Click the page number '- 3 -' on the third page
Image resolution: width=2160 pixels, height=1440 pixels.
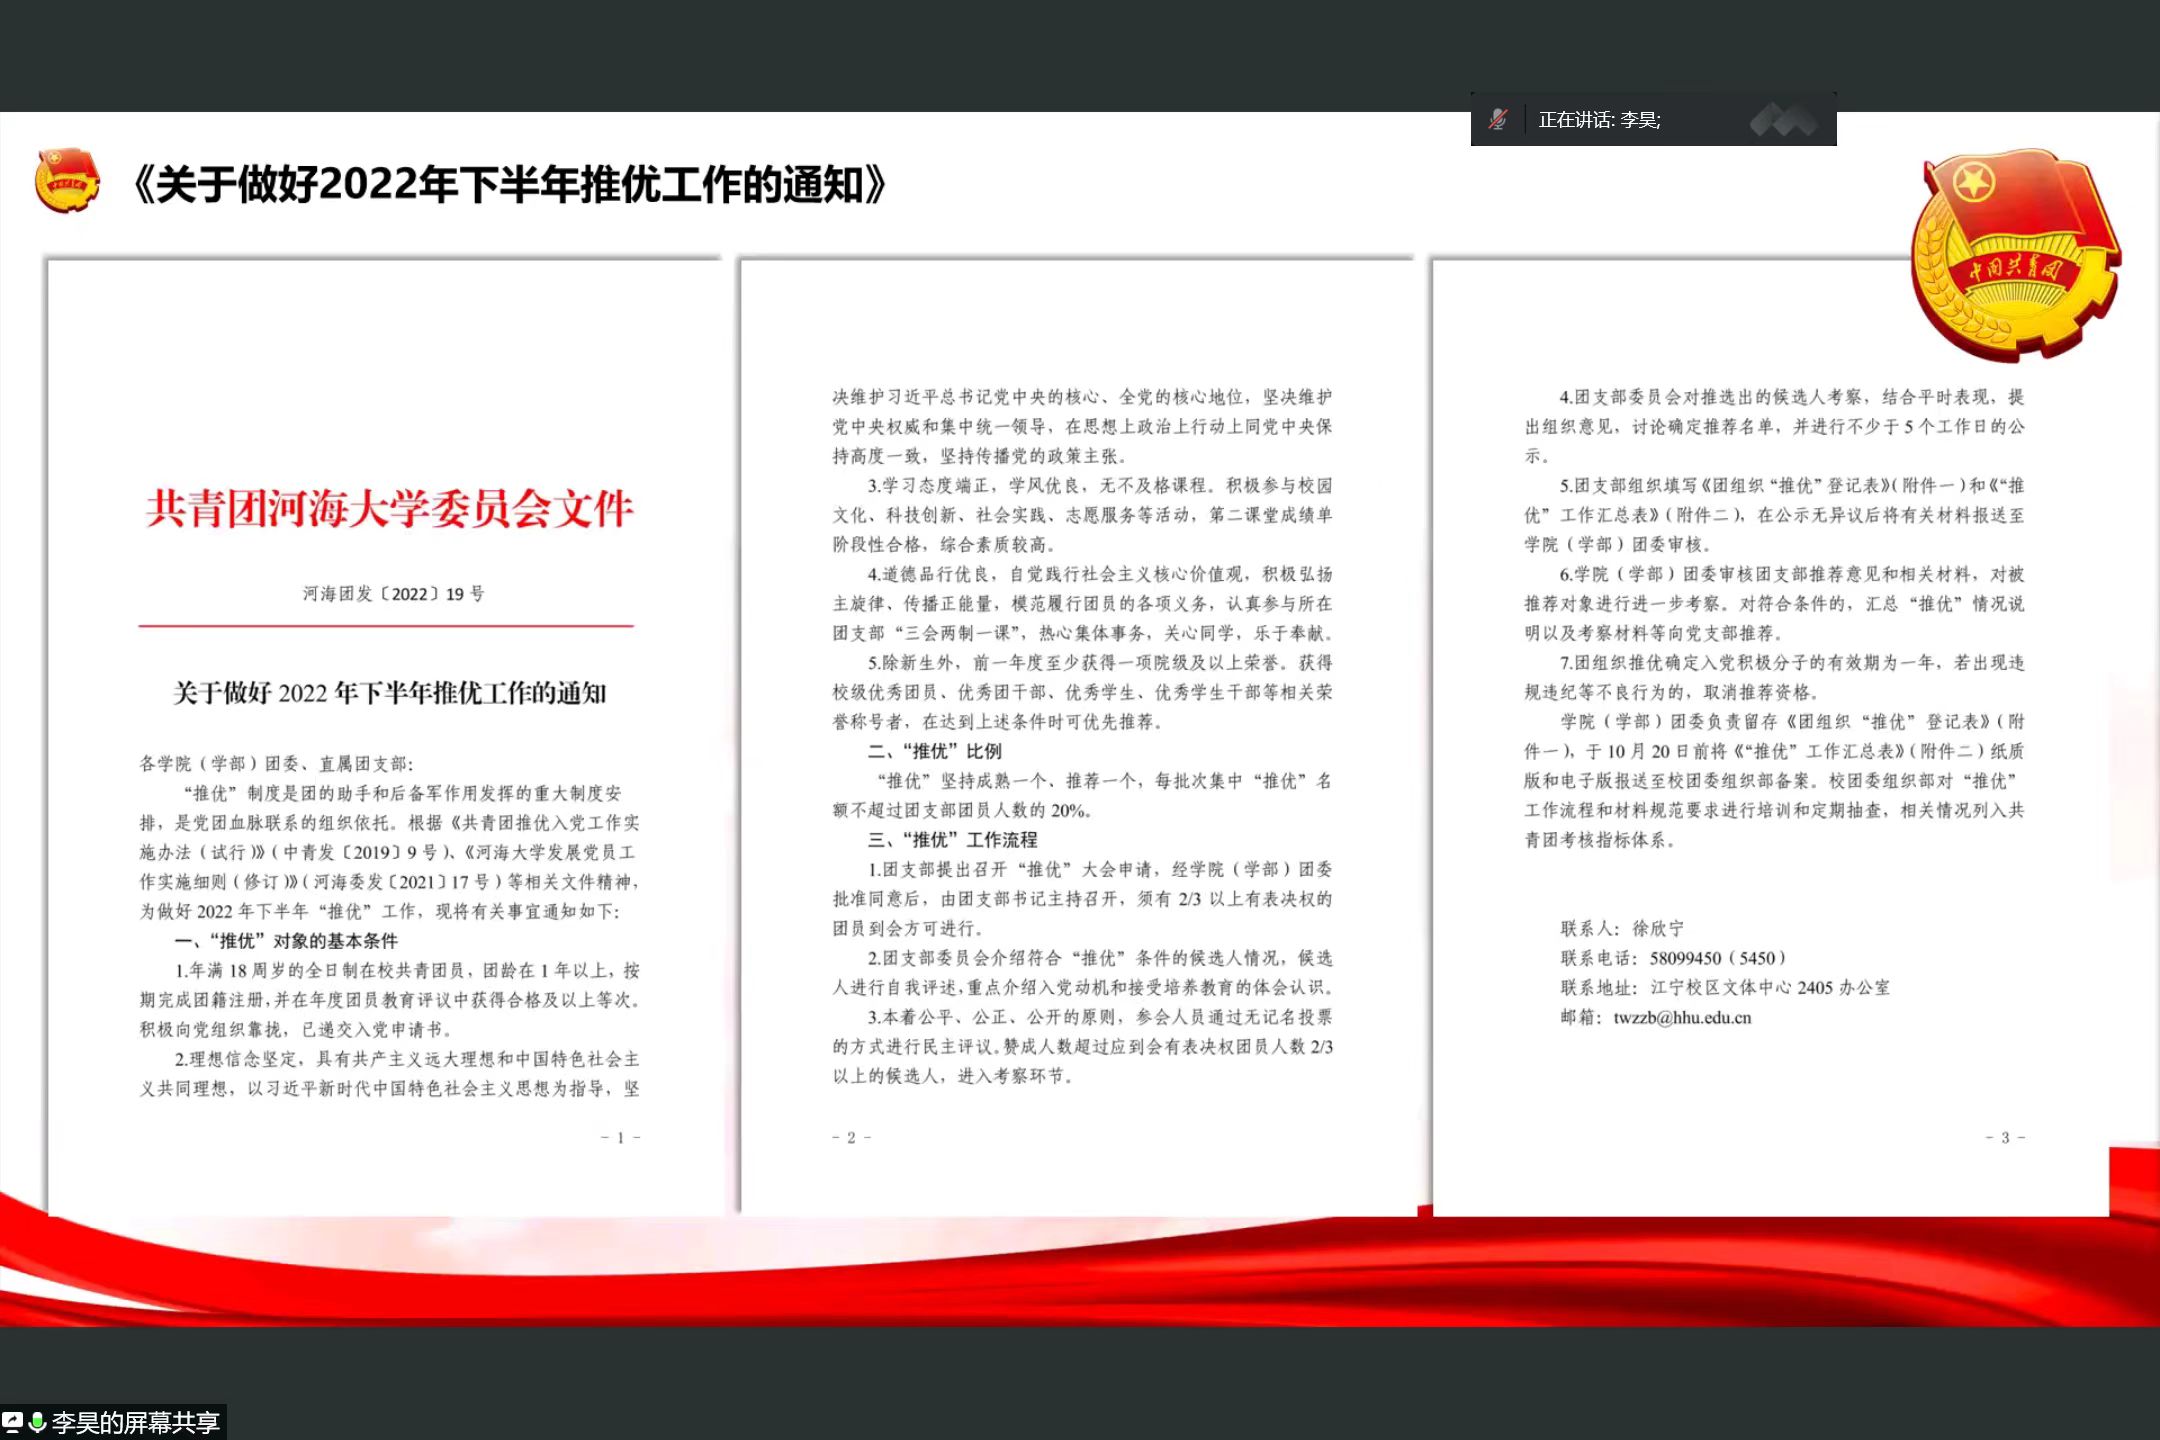click(2004, 1138)
